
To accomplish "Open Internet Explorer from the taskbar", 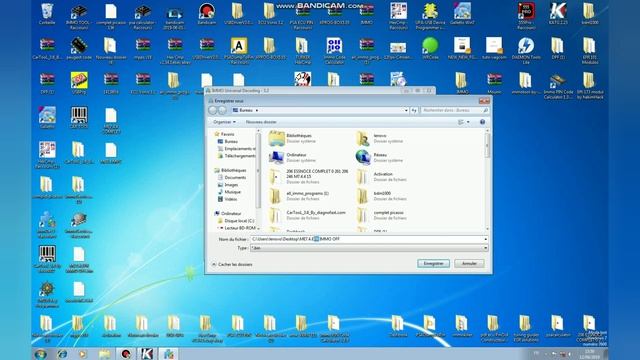I will click(x=62, y=354).
